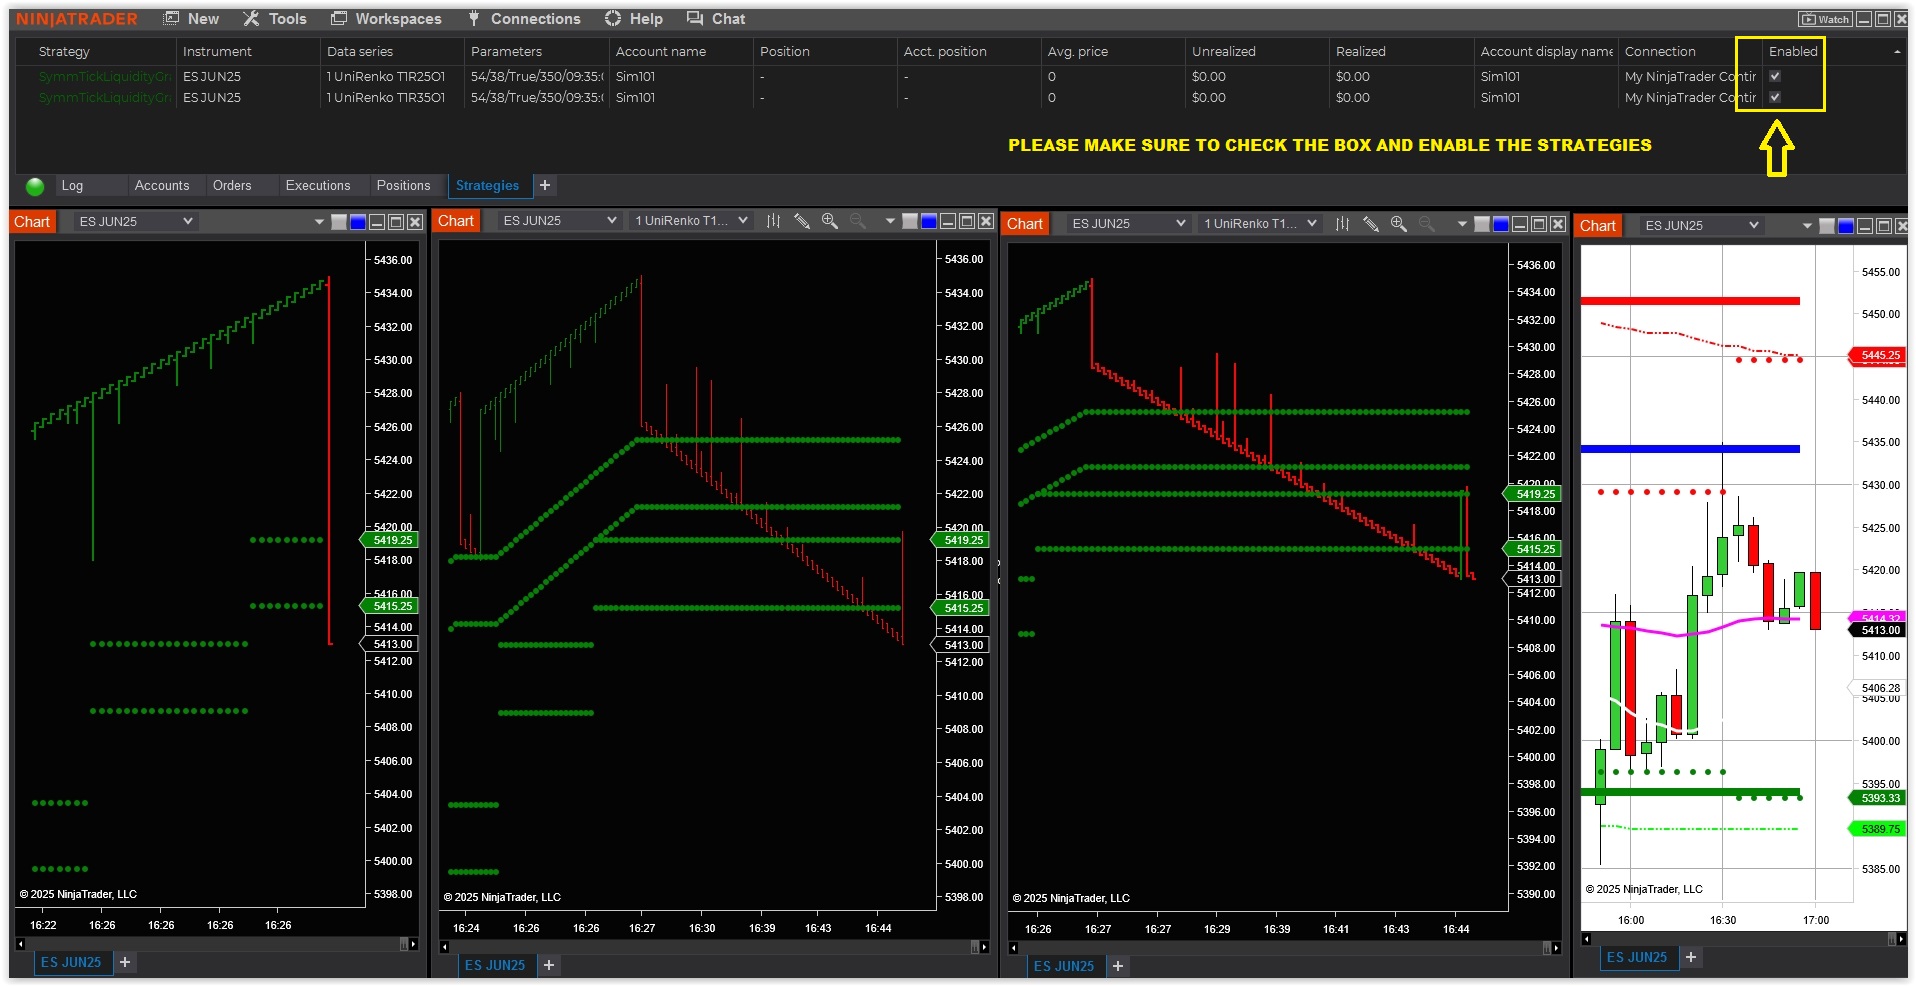Viewport: 1916px width, 986px height.
Task: Add a new tab beside Strategies
Action: (545, 185)
